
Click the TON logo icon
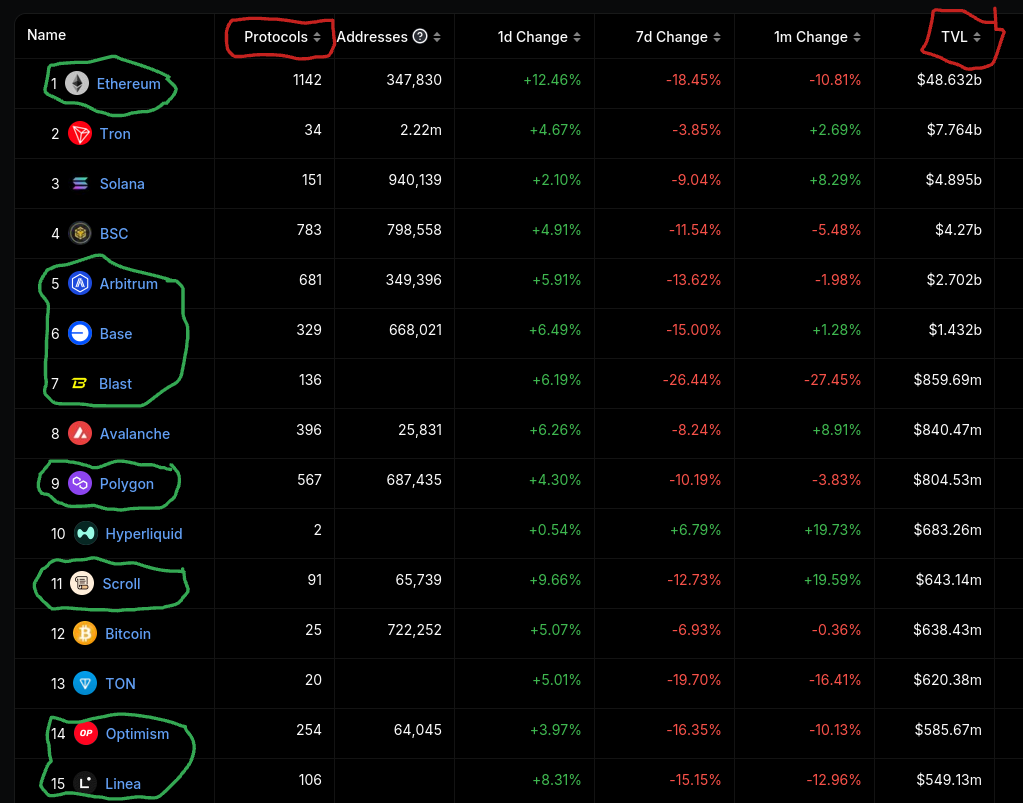click(x=85, y=684)
